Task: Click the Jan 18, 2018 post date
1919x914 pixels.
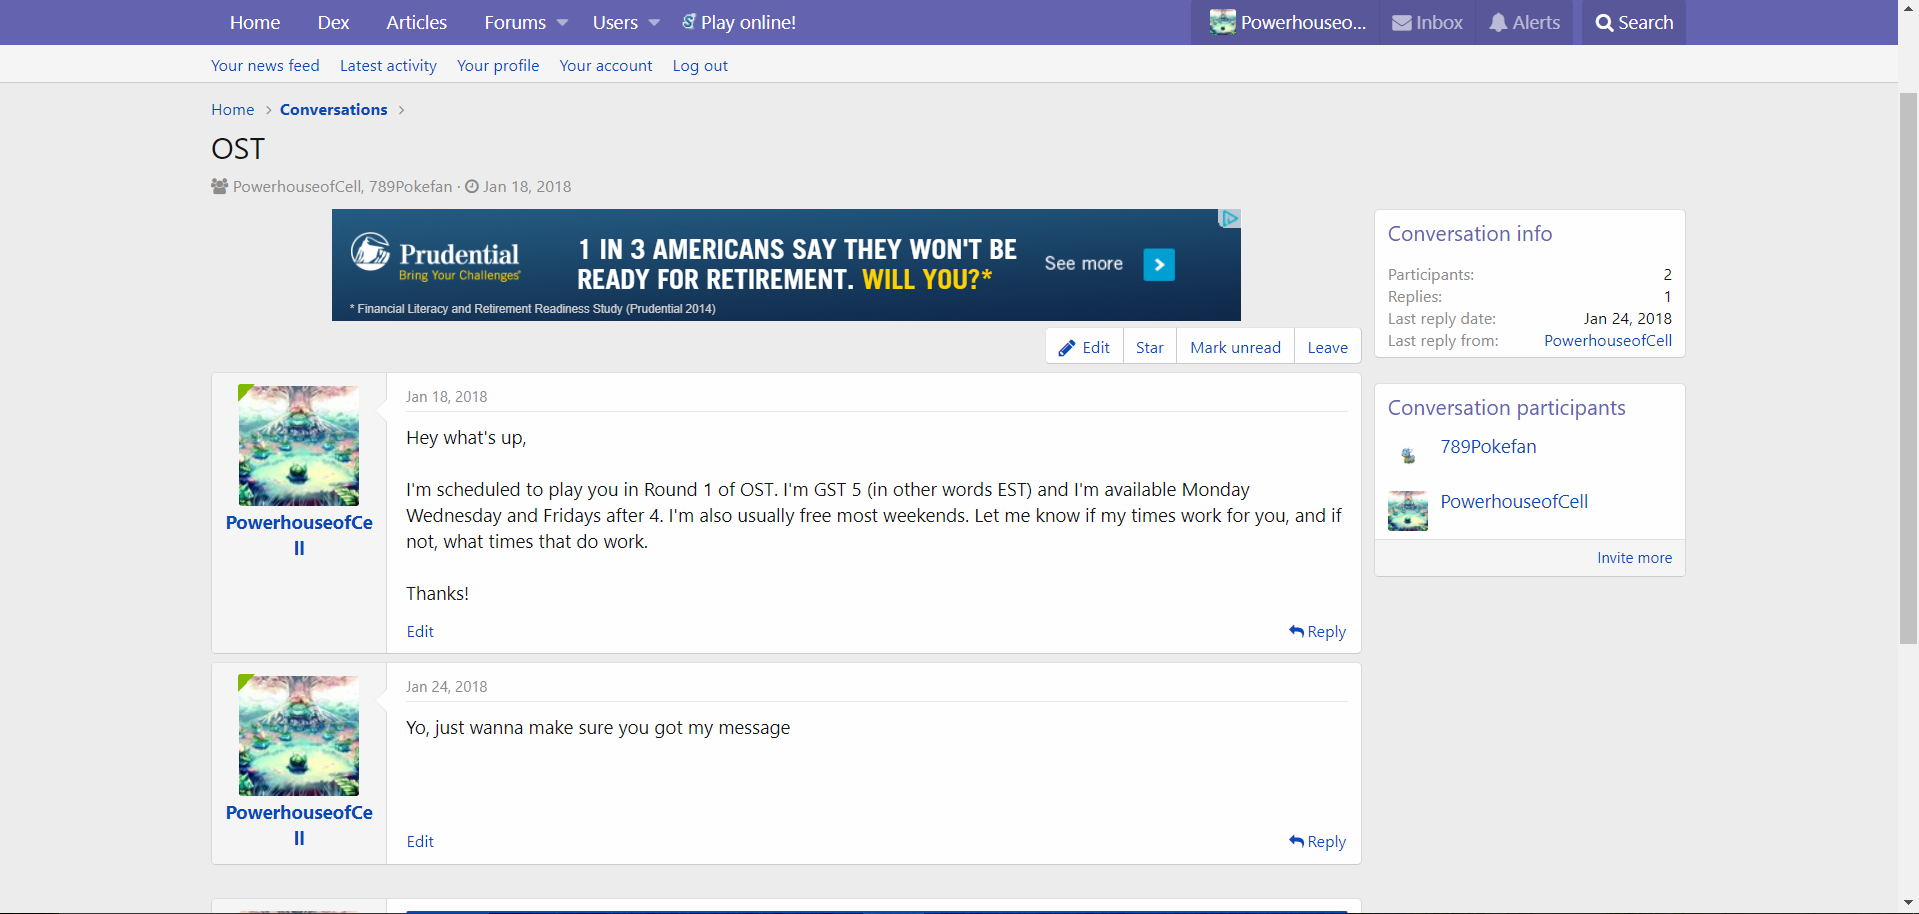Action: tap(447, 397)
